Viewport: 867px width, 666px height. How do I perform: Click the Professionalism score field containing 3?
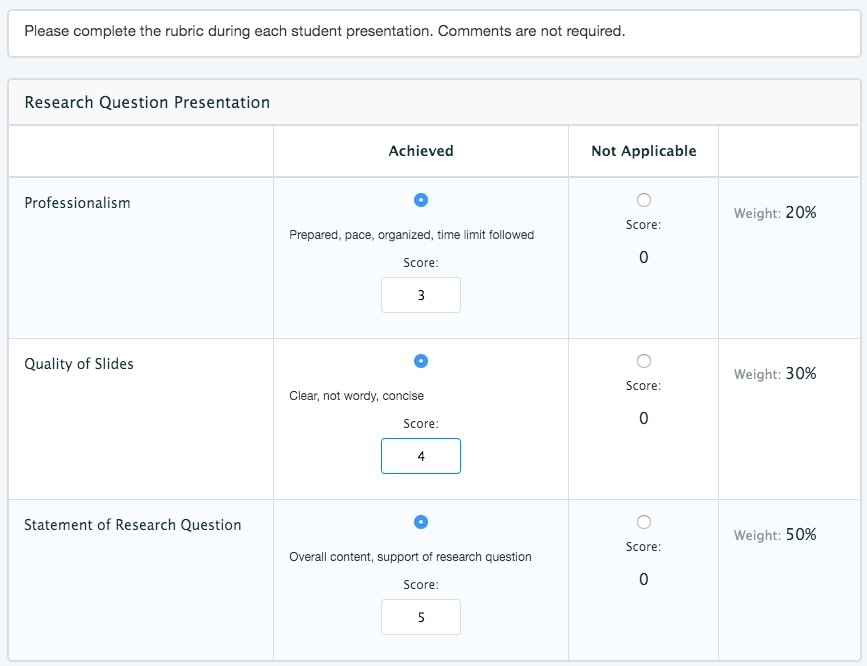click(x=421, y=296)
